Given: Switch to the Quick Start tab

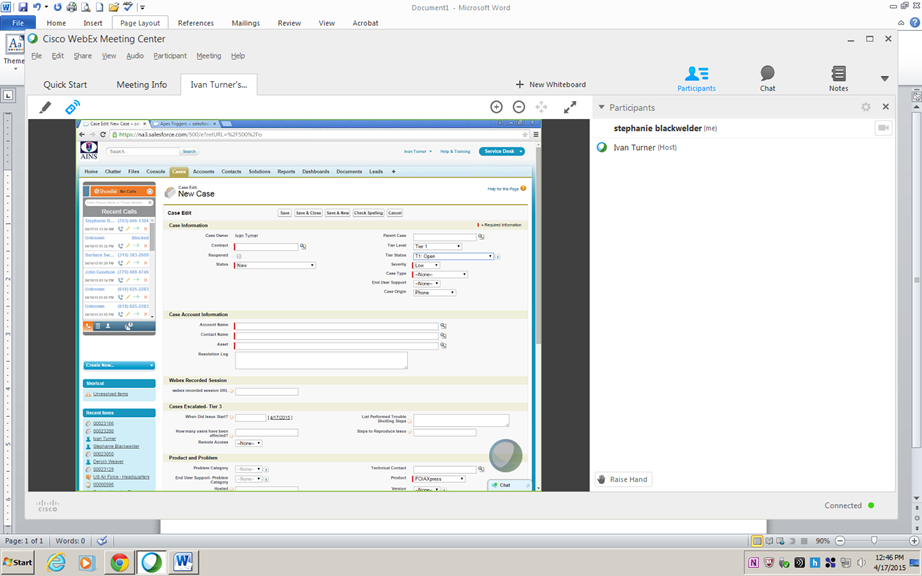Looking at the screenshot, I should (x=65, y=85).
